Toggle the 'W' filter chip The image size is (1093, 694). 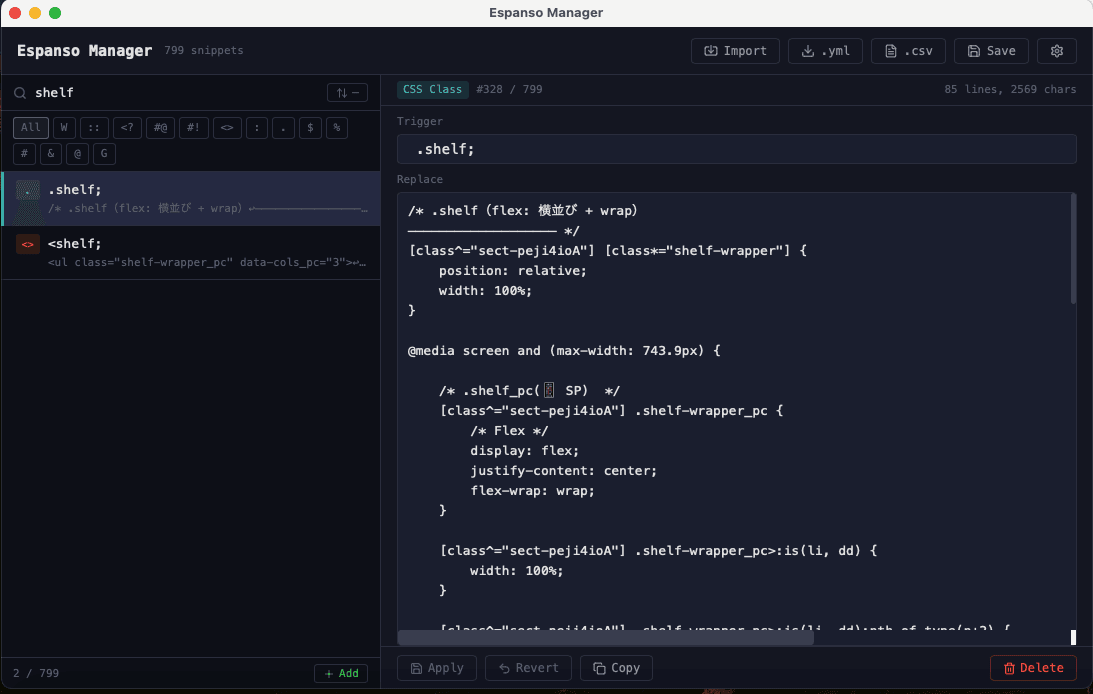click(x=64, y=128)
